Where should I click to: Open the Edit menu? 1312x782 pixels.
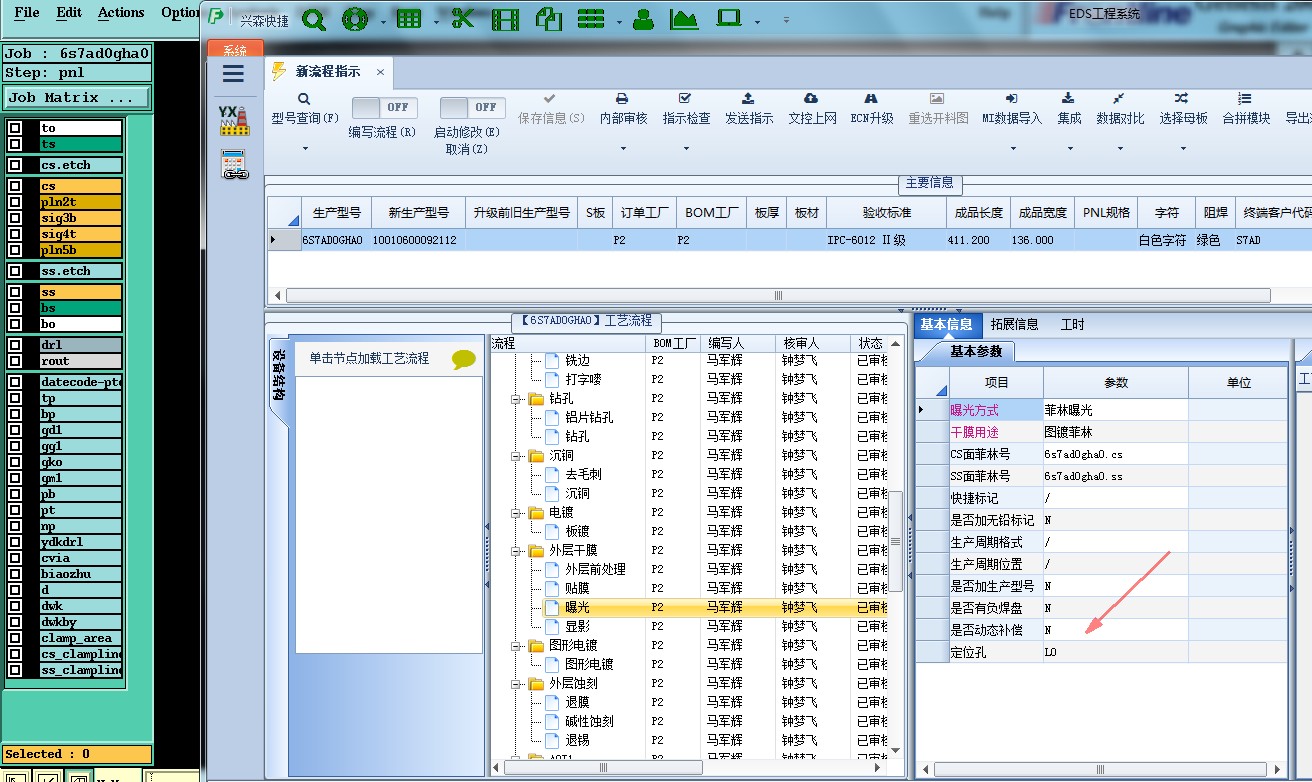[x=69, y=13]
